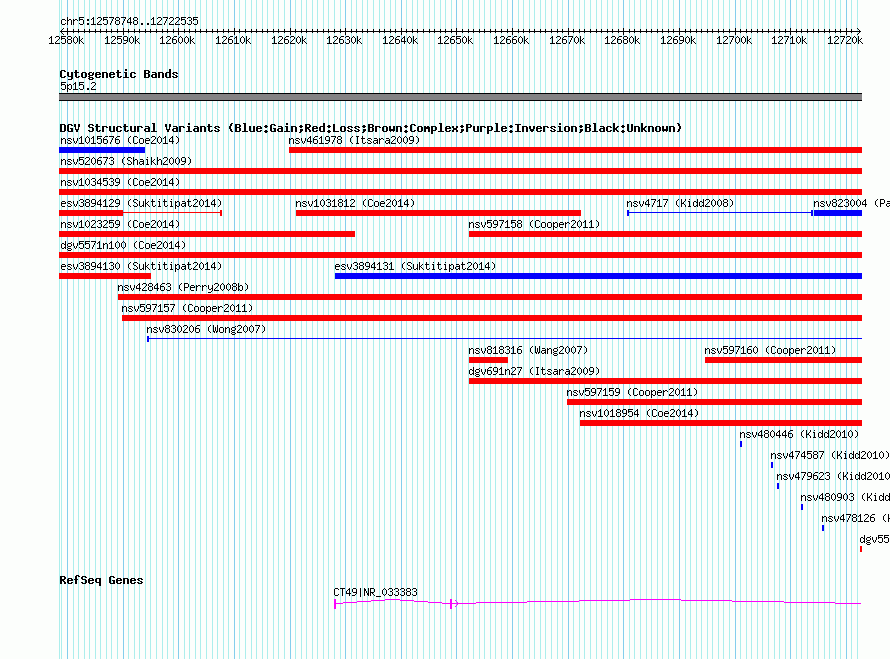
Task: Click the nsv520673 (Shaikh2009) label
Action: coord(126,161)
